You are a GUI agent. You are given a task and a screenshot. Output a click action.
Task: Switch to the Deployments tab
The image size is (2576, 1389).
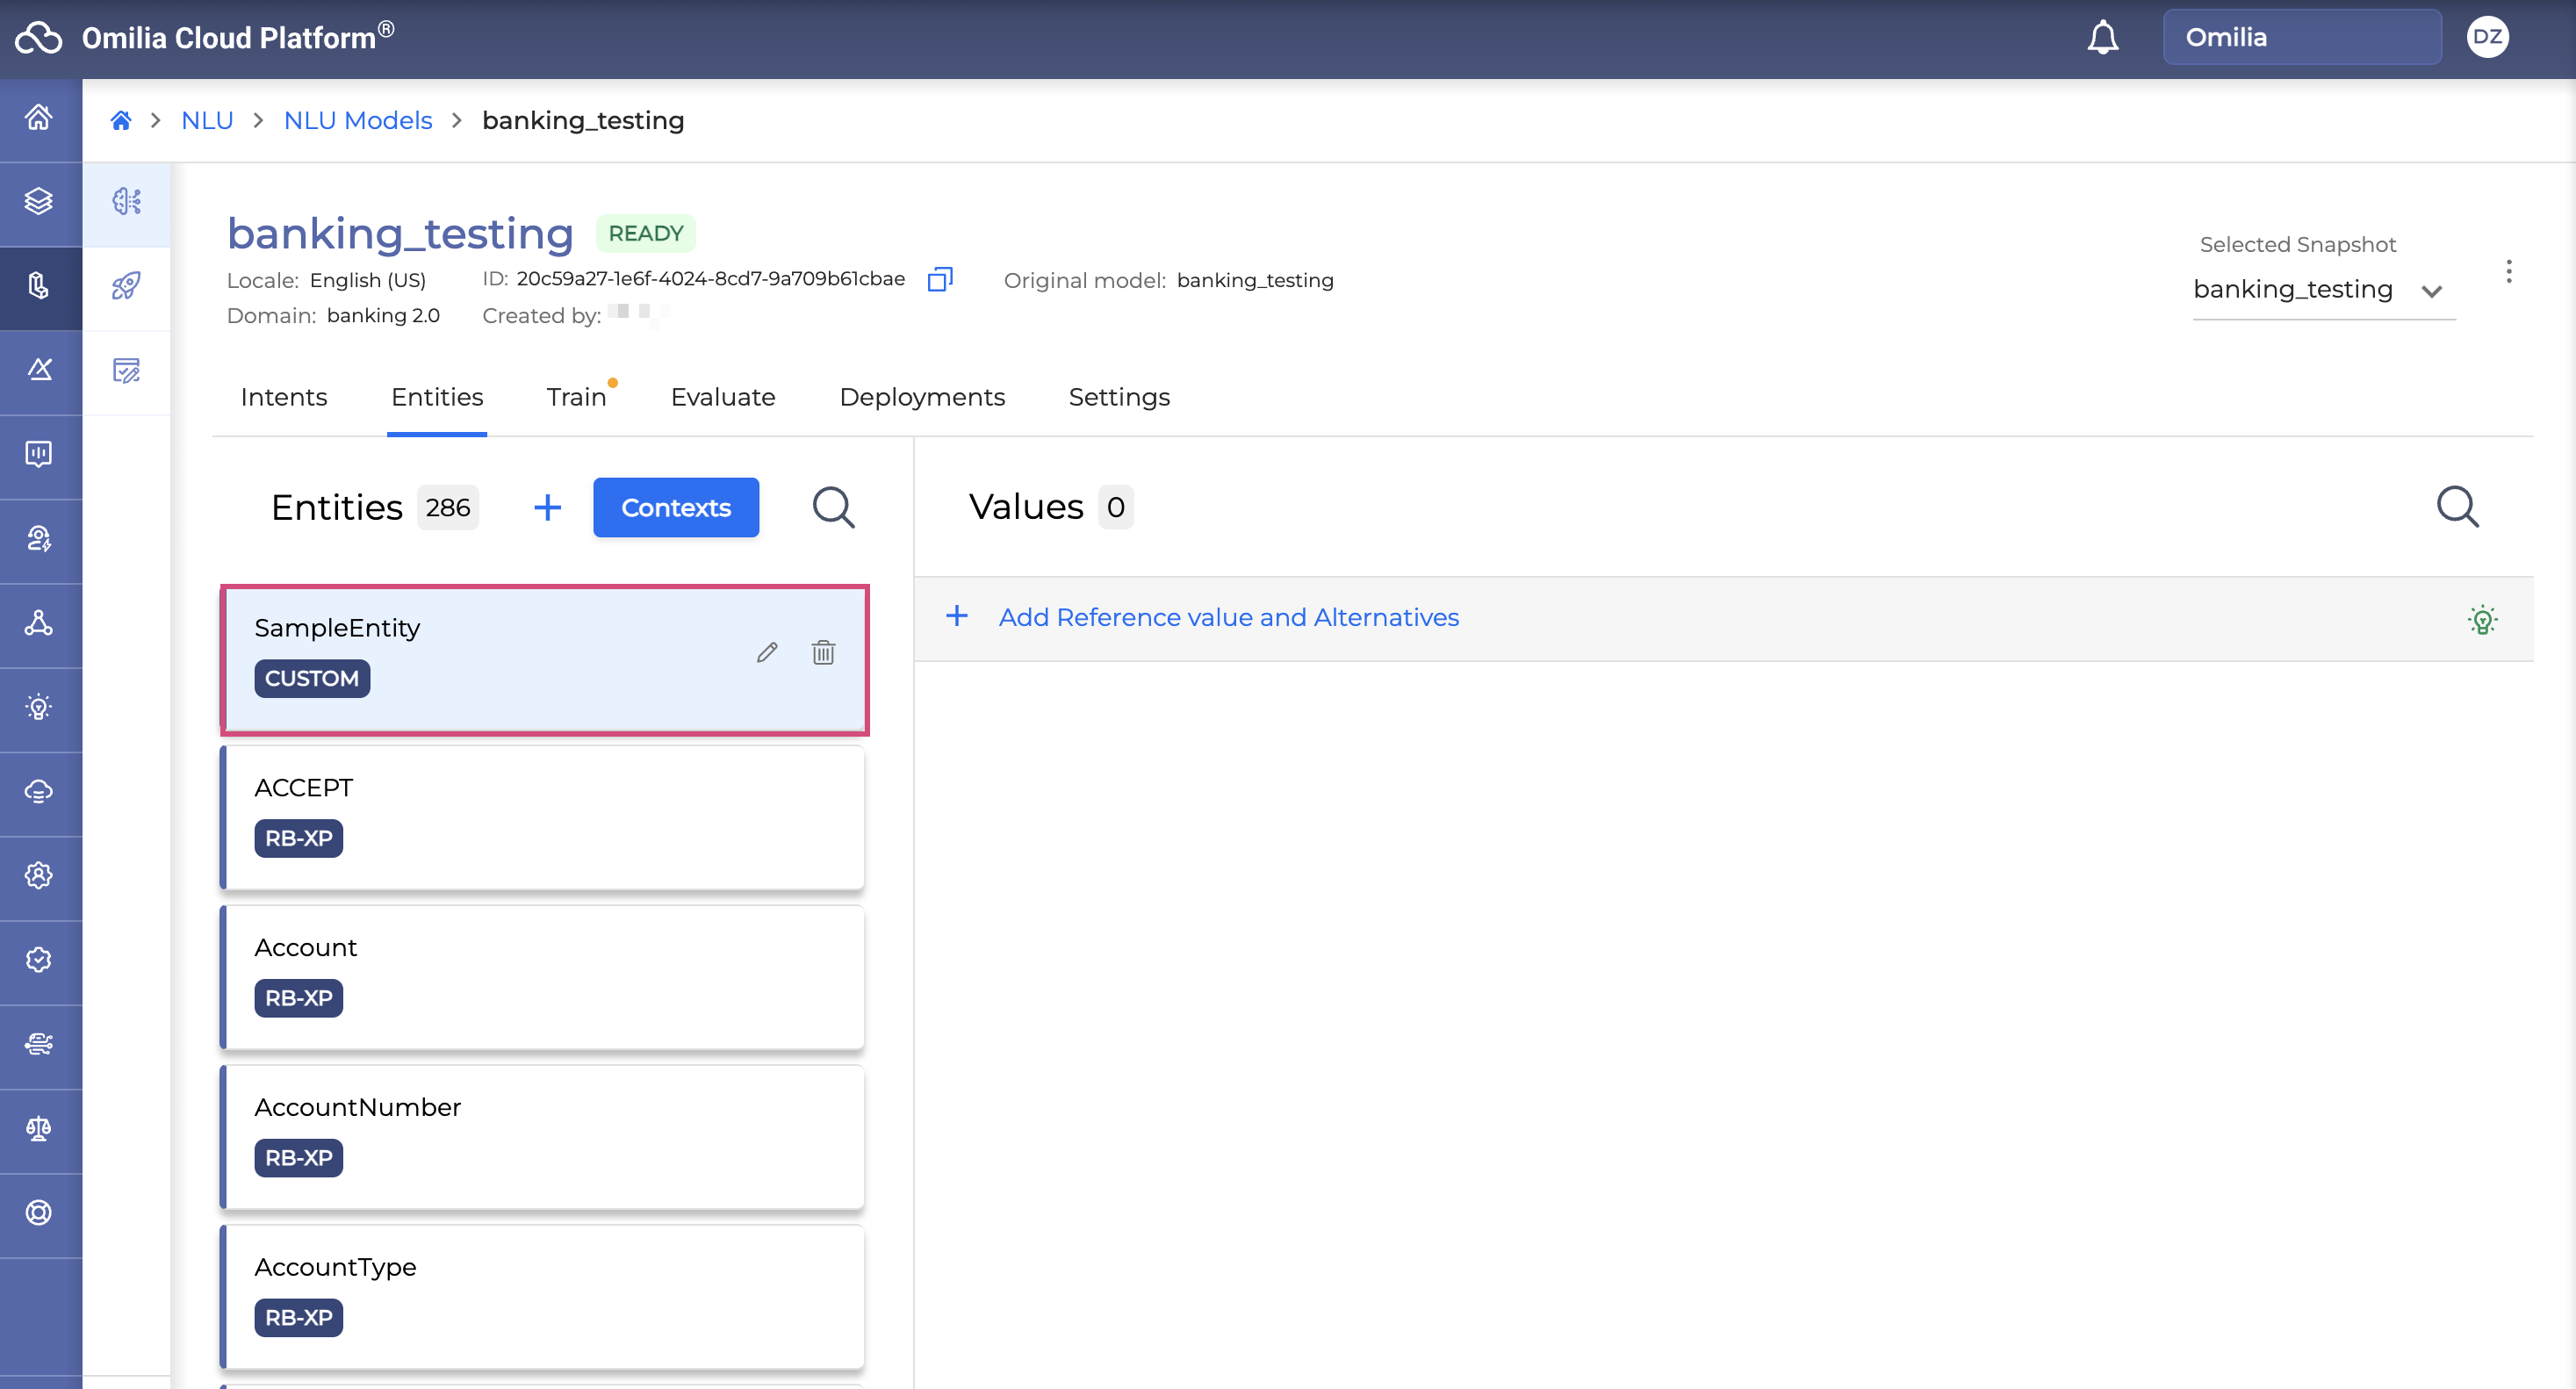click(x=921, y=397)
